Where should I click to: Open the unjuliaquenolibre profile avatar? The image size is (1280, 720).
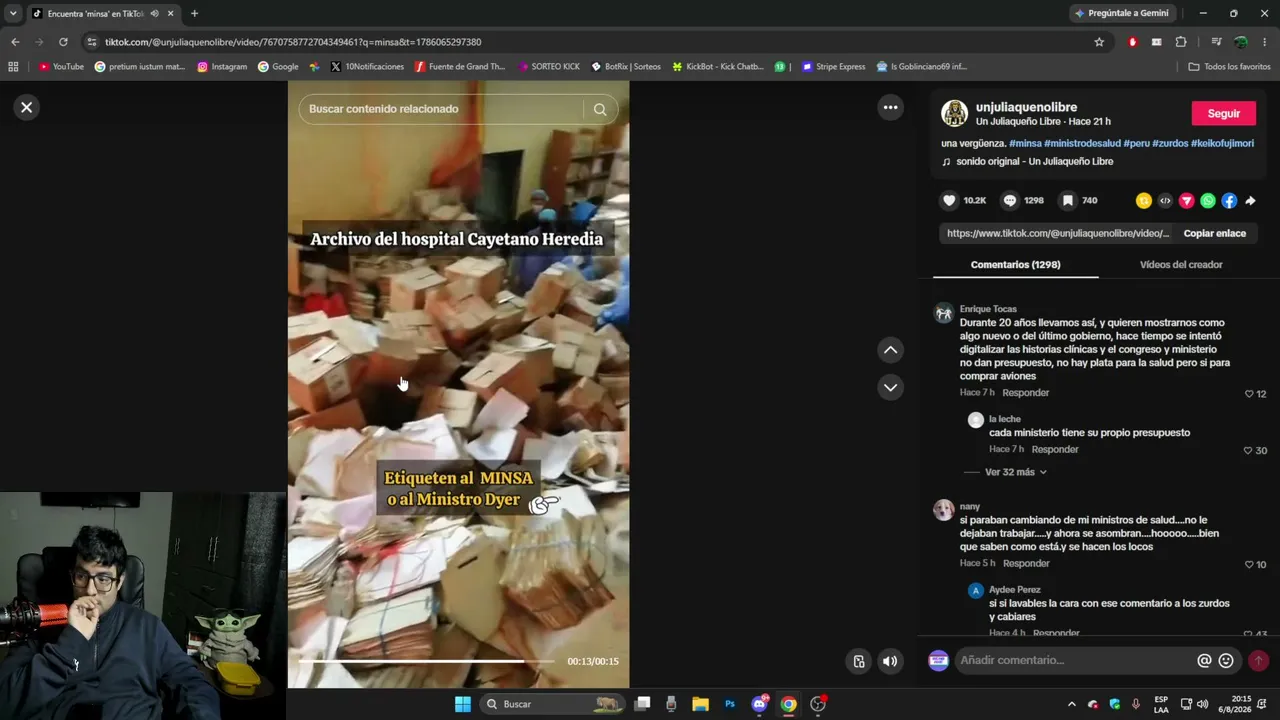[x=954, y=113]
